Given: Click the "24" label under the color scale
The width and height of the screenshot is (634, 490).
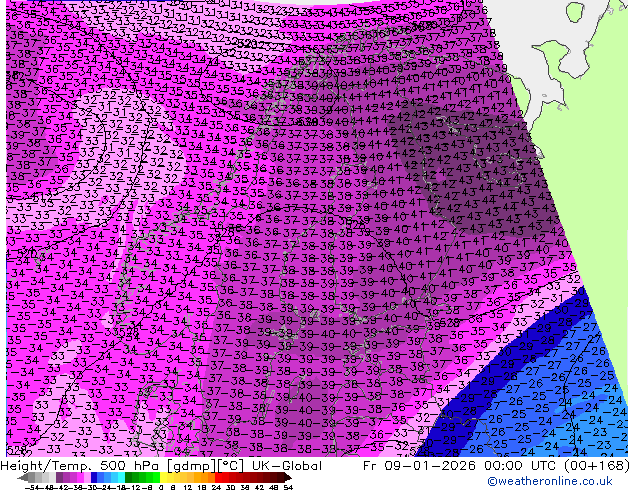Looking at the screenshot, I should tap(216, 487).
